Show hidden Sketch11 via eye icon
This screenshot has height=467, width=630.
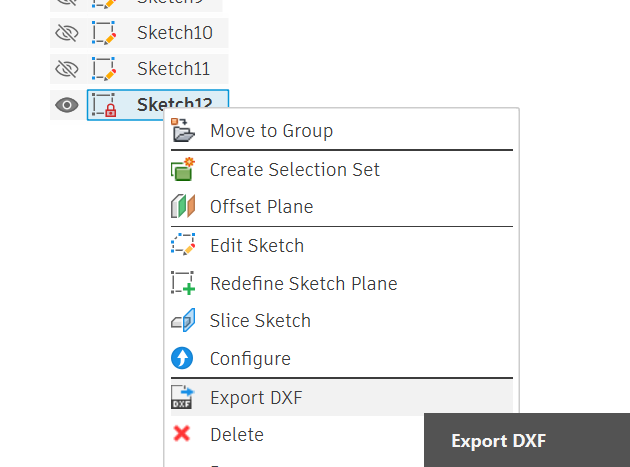point(66,69)
